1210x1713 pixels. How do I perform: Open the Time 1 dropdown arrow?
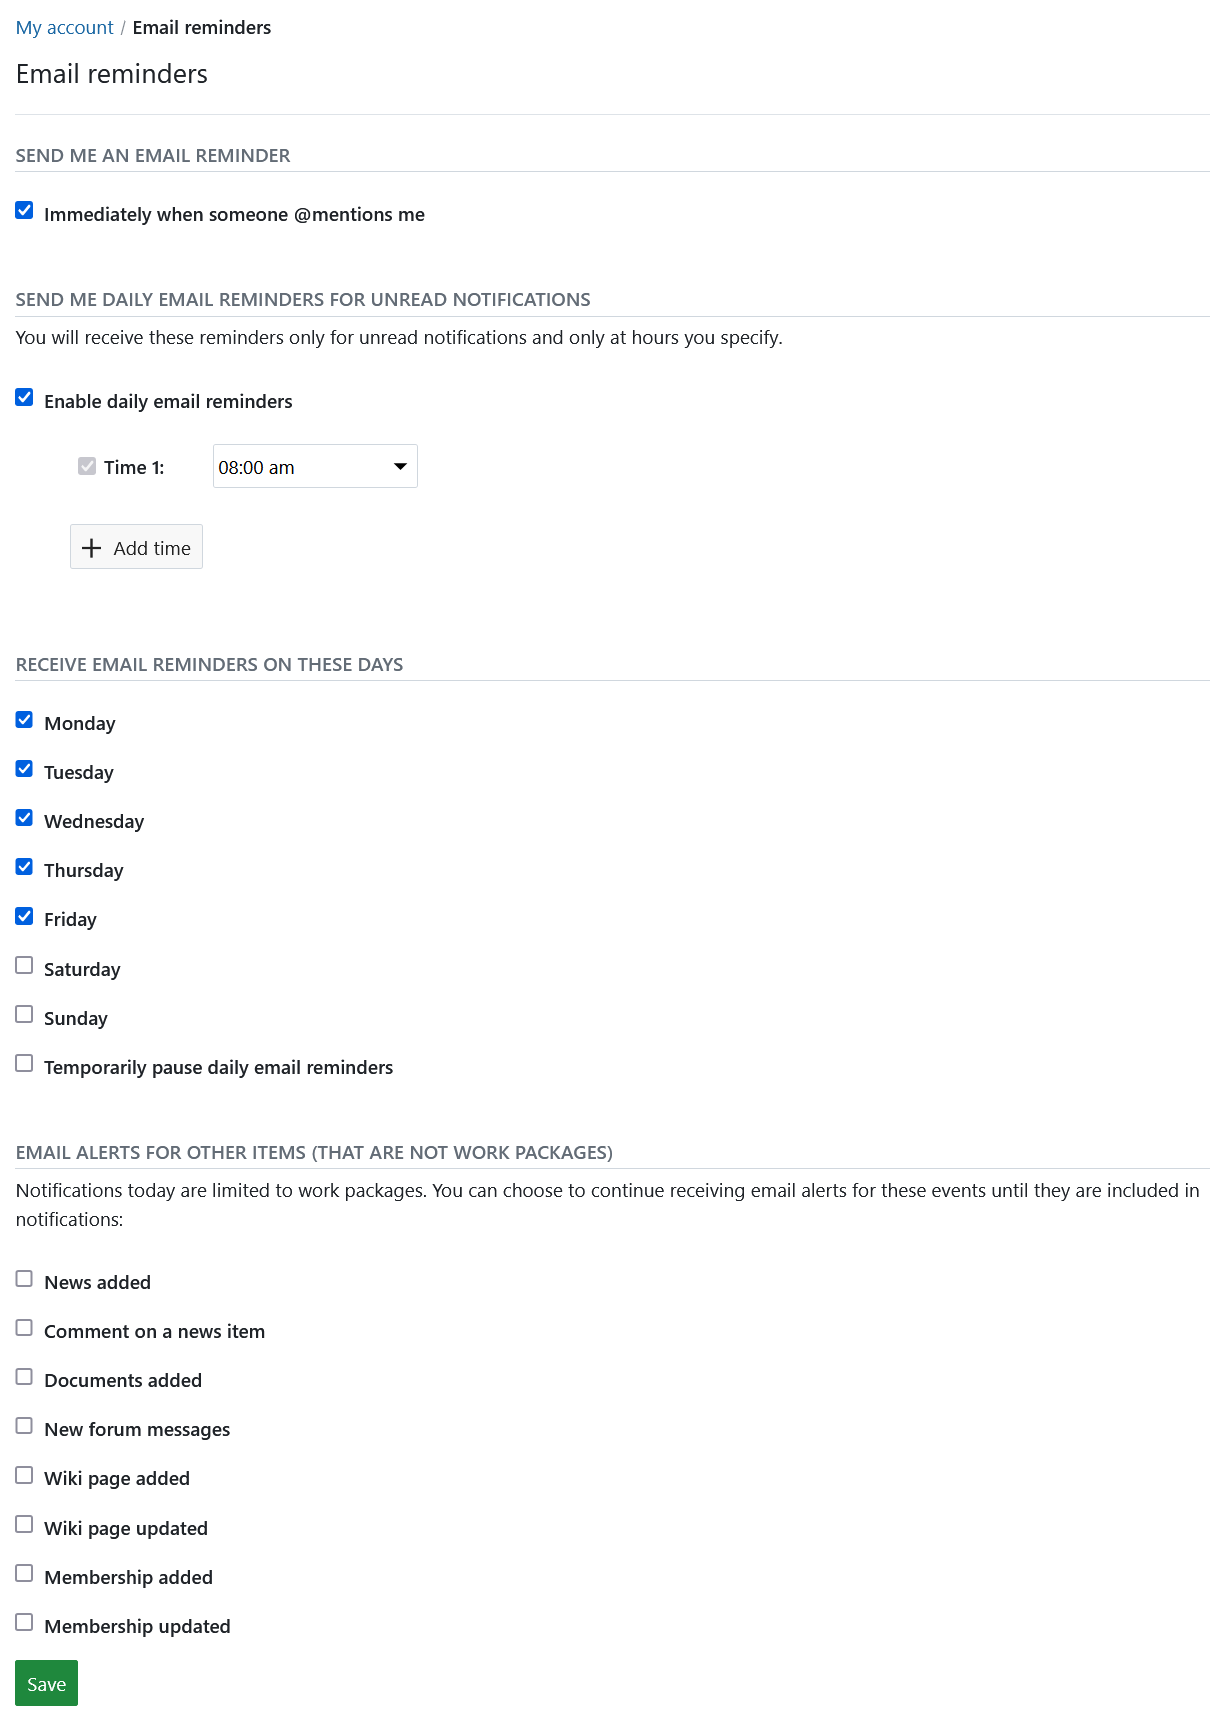400,467
